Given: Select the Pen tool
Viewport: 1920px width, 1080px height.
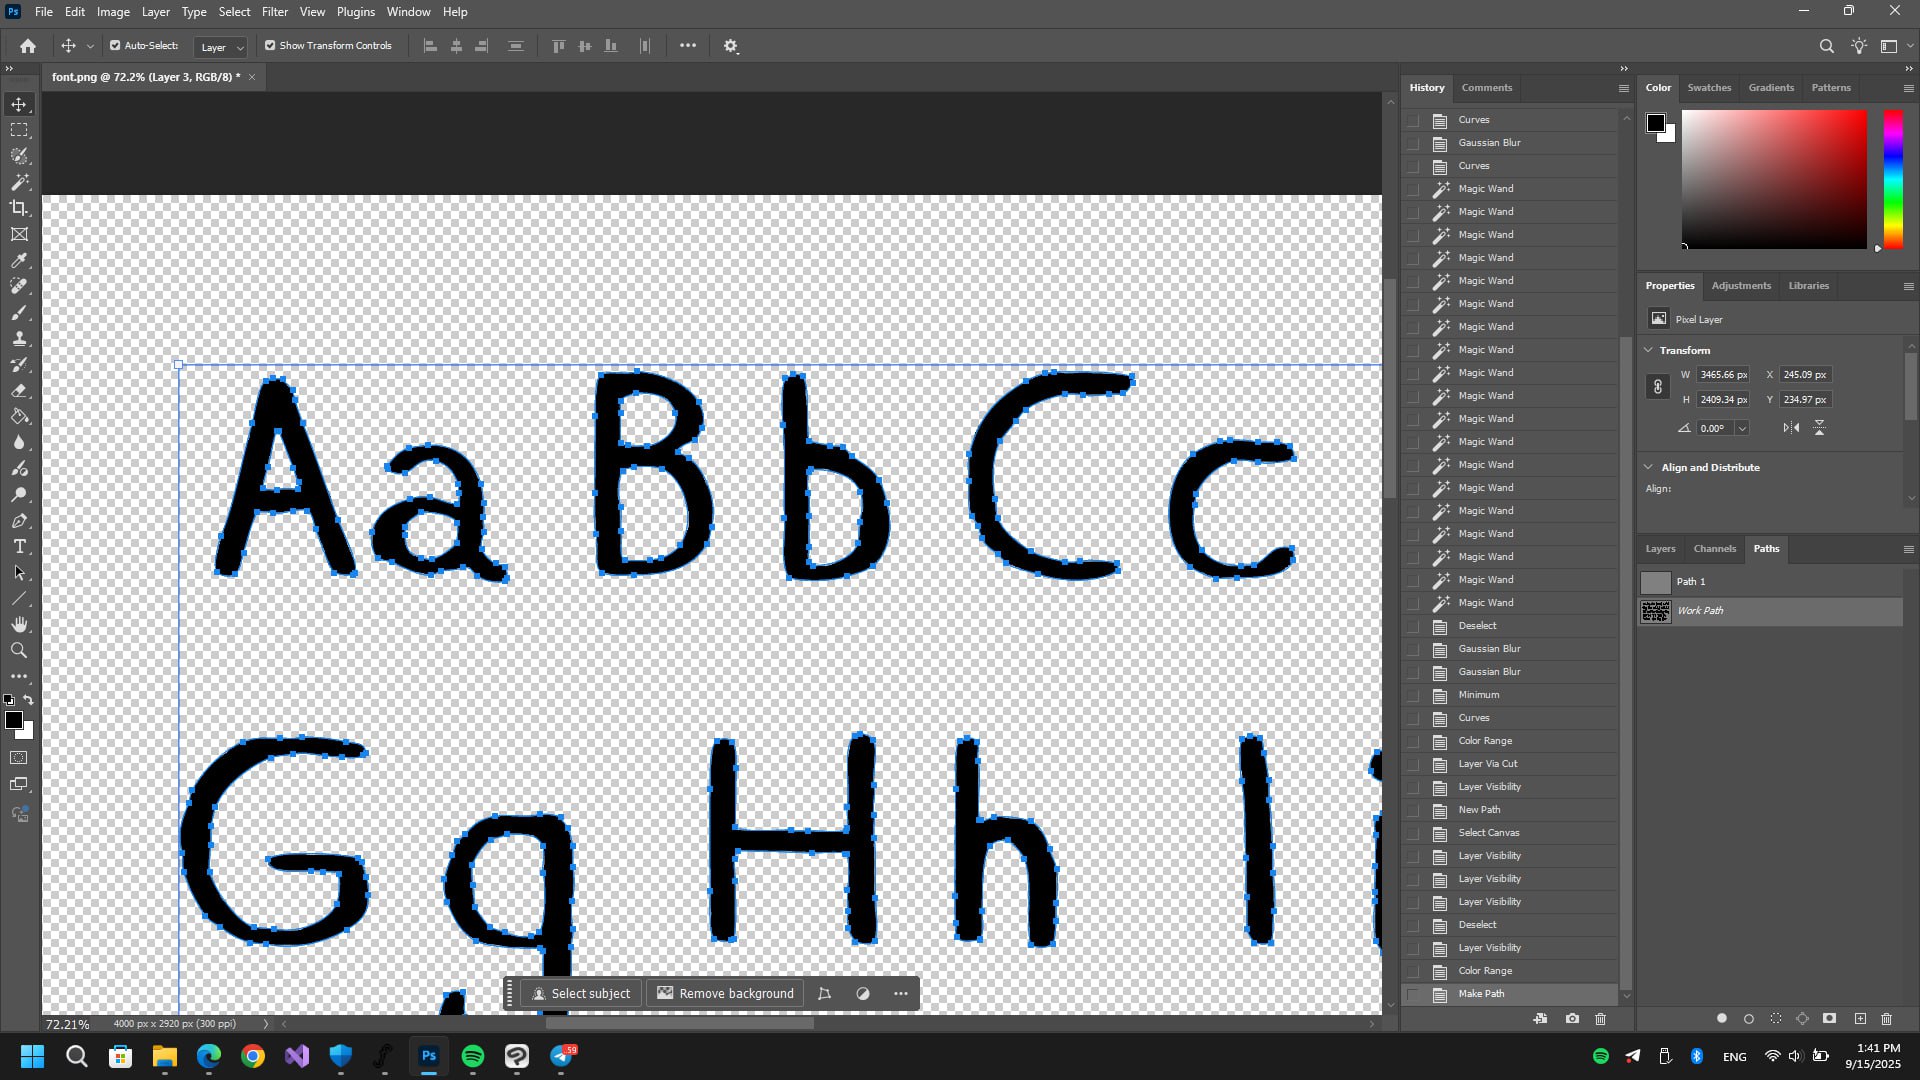Looking at the screenshot, I should (x=19, y=521).
